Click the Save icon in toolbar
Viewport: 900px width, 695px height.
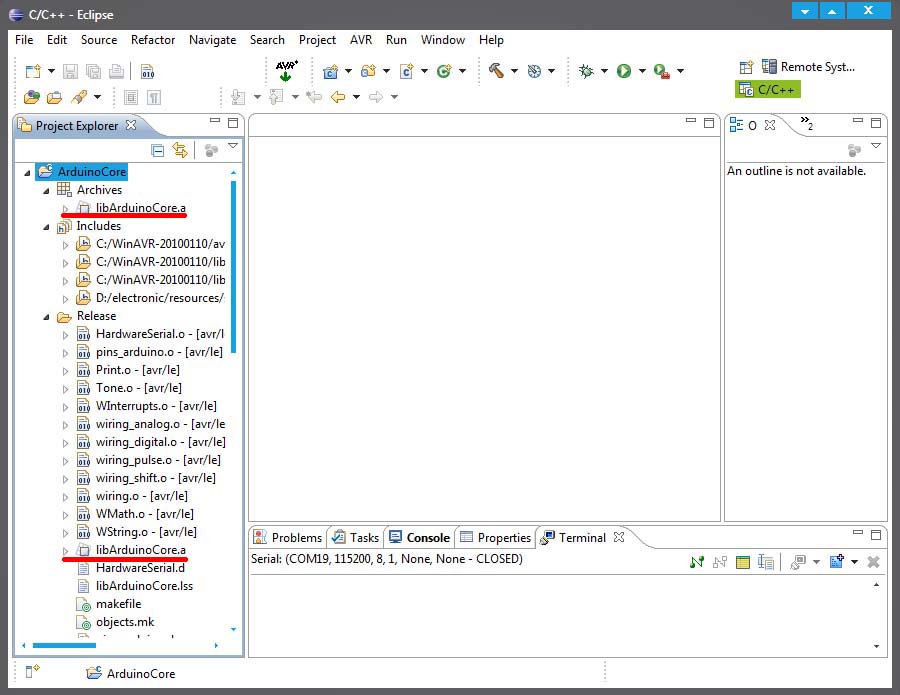tap(70, 71)
